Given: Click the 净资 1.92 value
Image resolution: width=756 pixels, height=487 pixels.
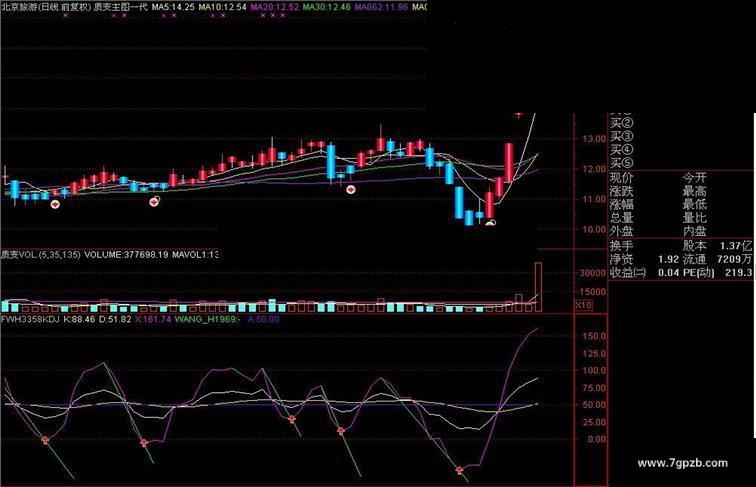Looking at the screenshot, I should pyautogui.click(x=645, y=259).
